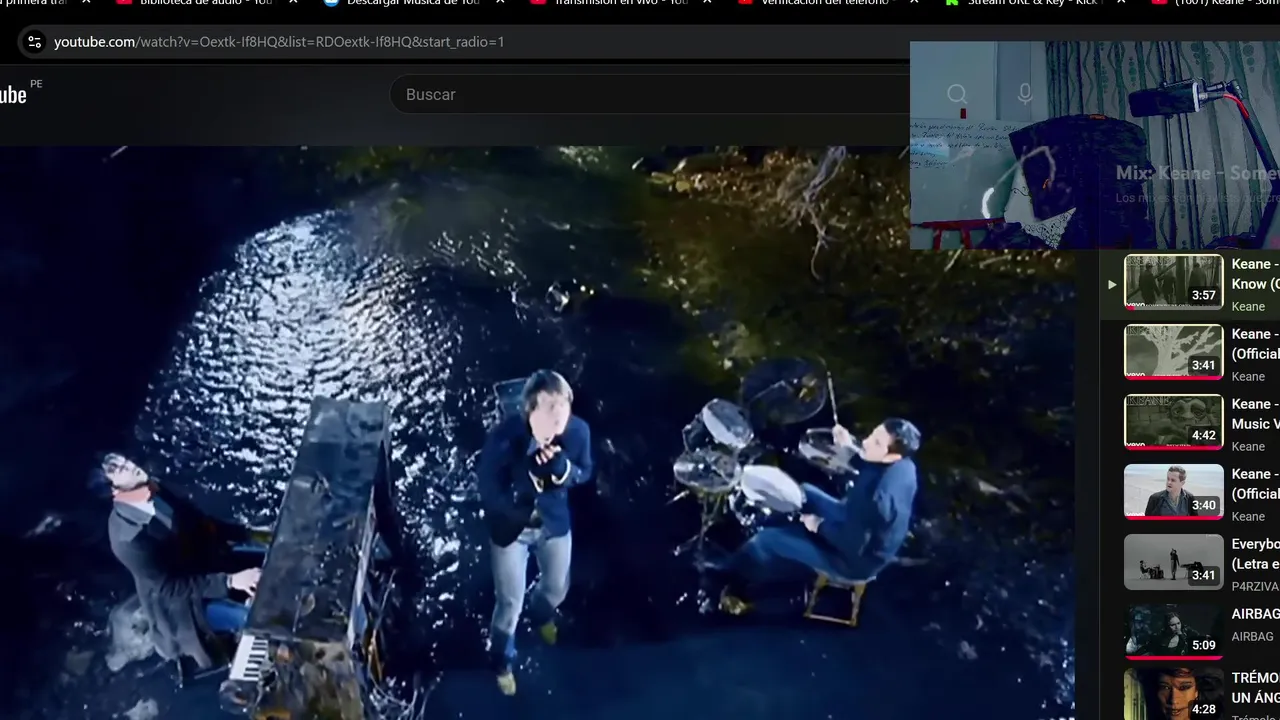Viewport: 1280px width, 720px height.
Task: Close the Biblioteca de audio tab
Action: [293, 3]
